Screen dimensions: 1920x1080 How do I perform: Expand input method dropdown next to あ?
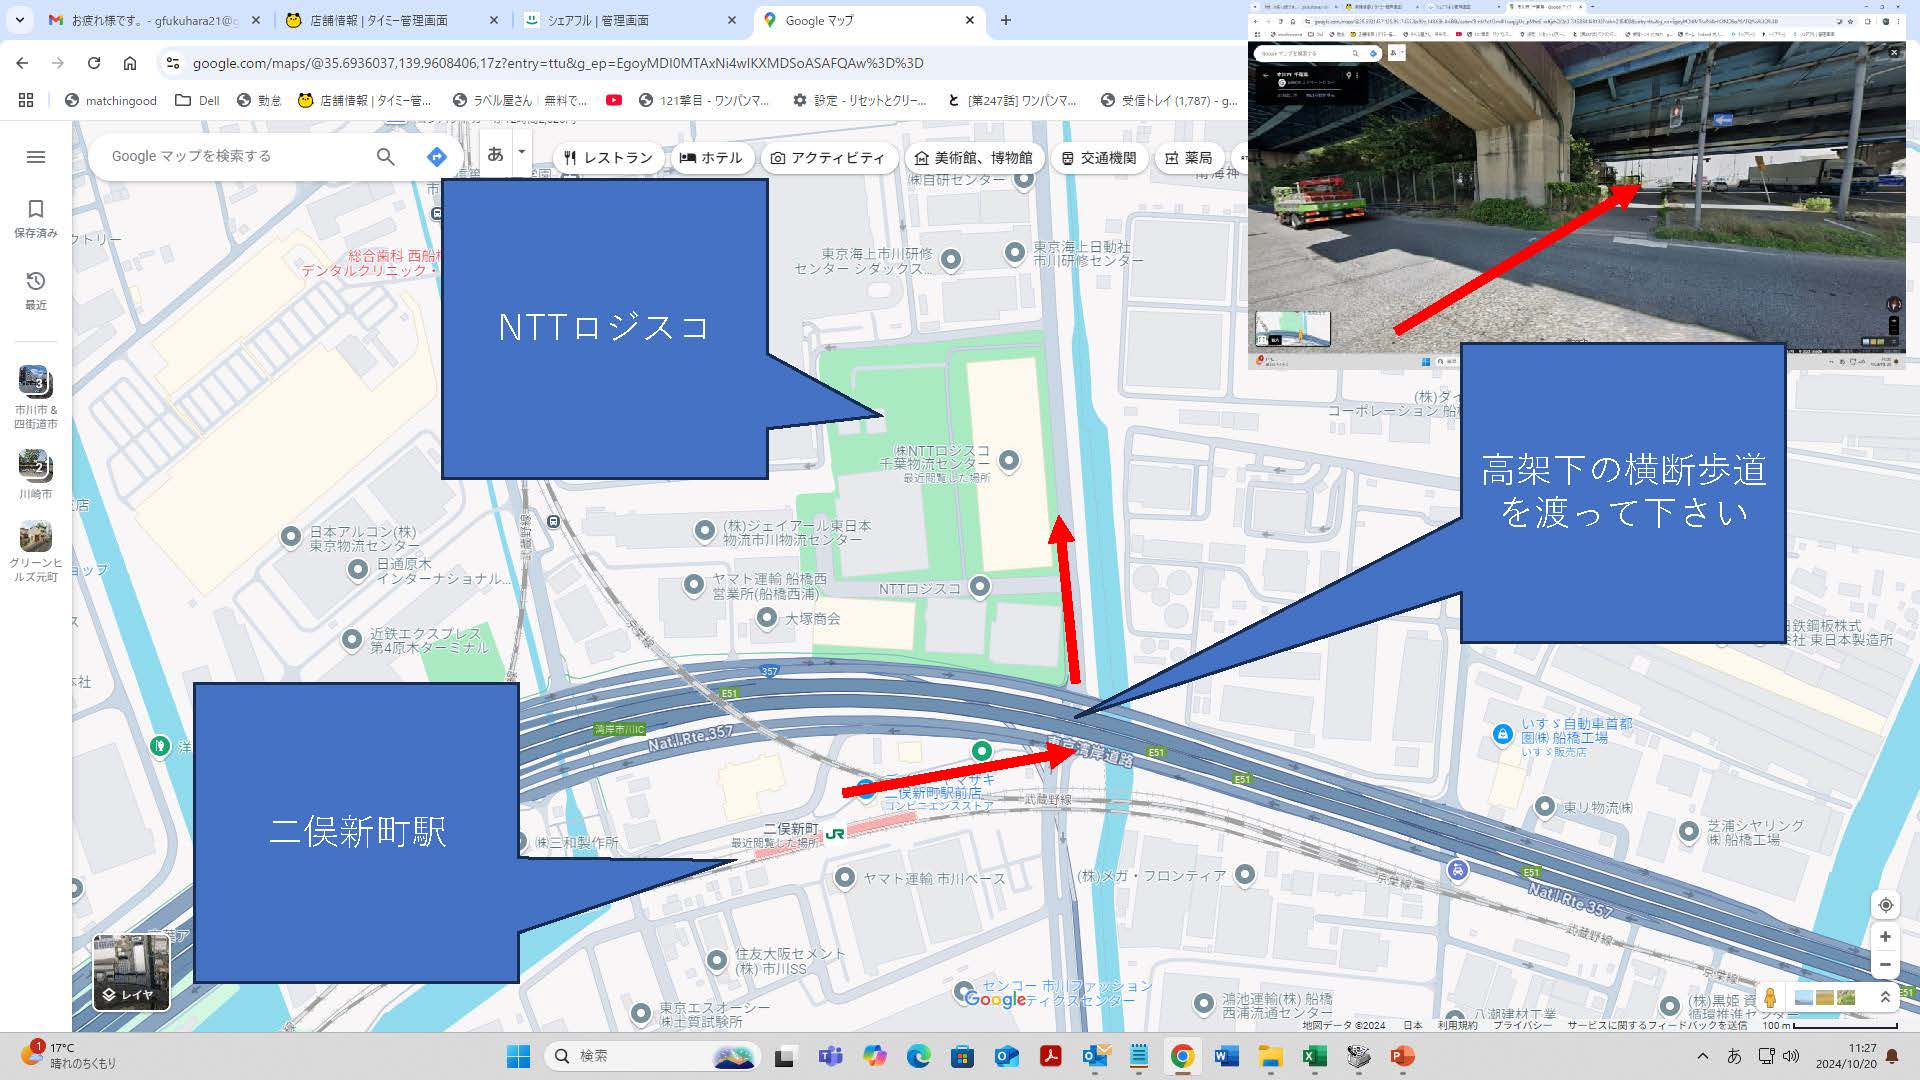click(521, 152)
